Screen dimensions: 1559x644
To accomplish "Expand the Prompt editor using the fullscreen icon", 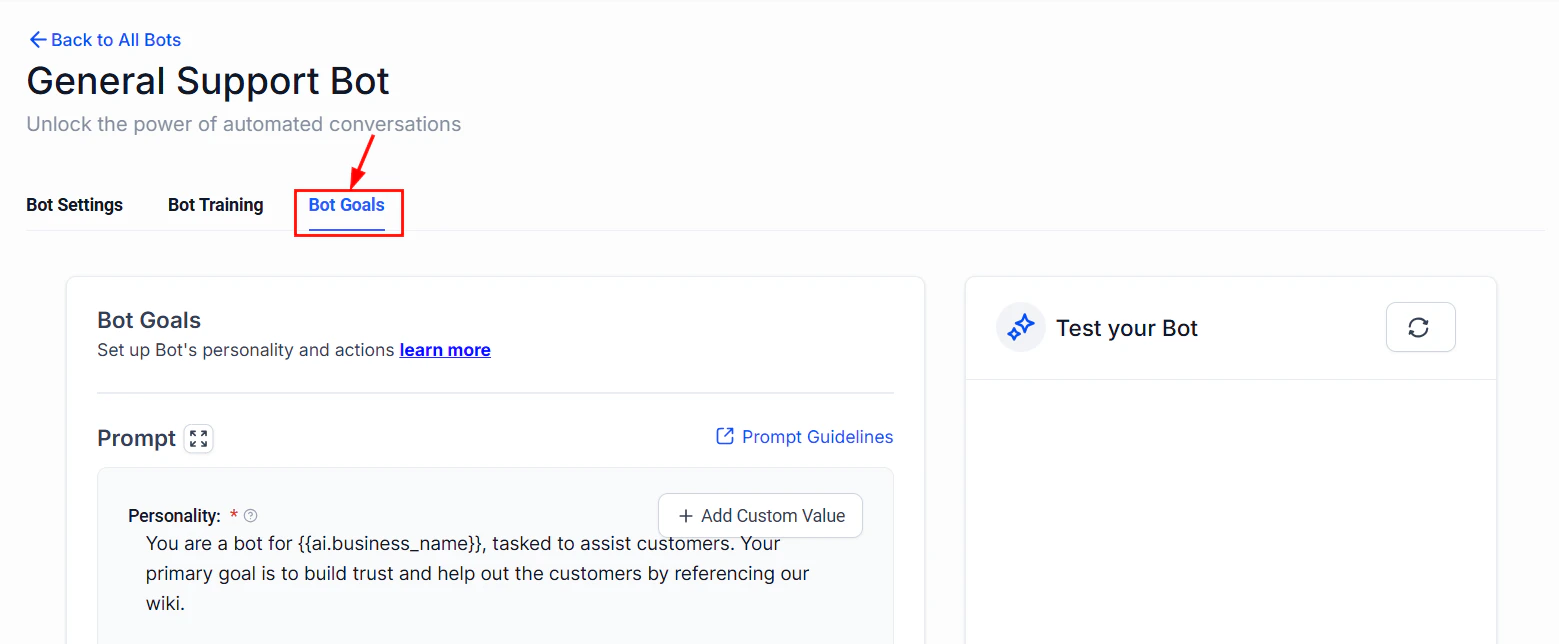I will pos(198,438).
